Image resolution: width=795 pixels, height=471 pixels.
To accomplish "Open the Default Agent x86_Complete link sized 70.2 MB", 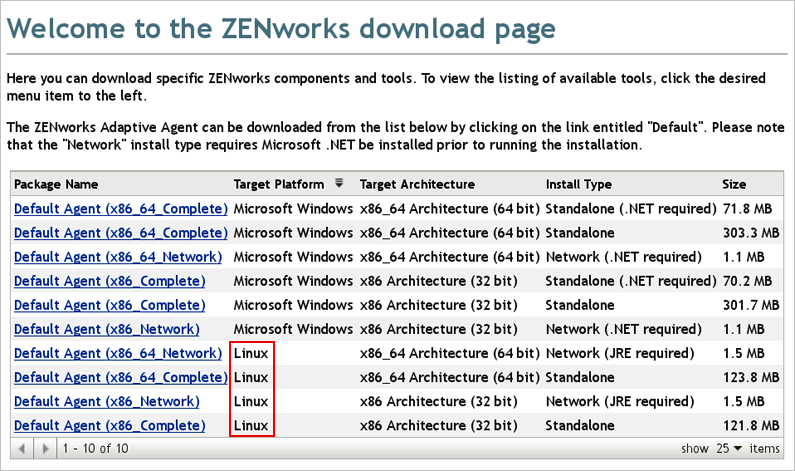I will [110, 281].
